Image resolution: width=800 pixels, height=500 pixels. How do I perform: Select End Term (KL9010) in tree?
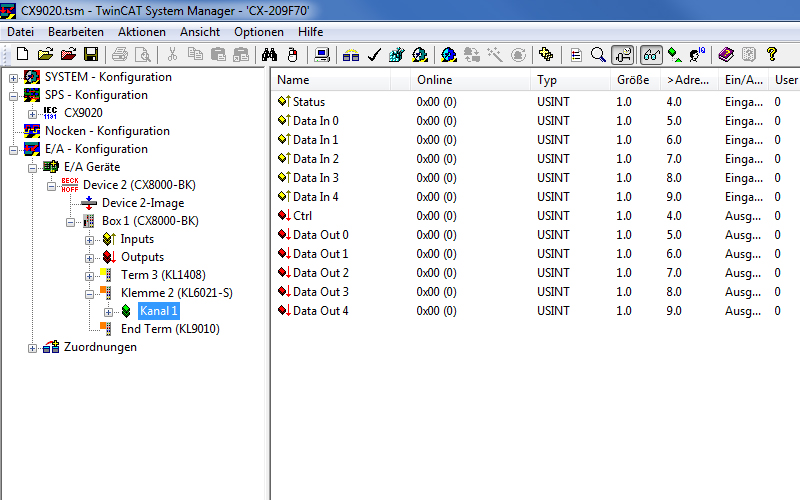pos(170,329)
